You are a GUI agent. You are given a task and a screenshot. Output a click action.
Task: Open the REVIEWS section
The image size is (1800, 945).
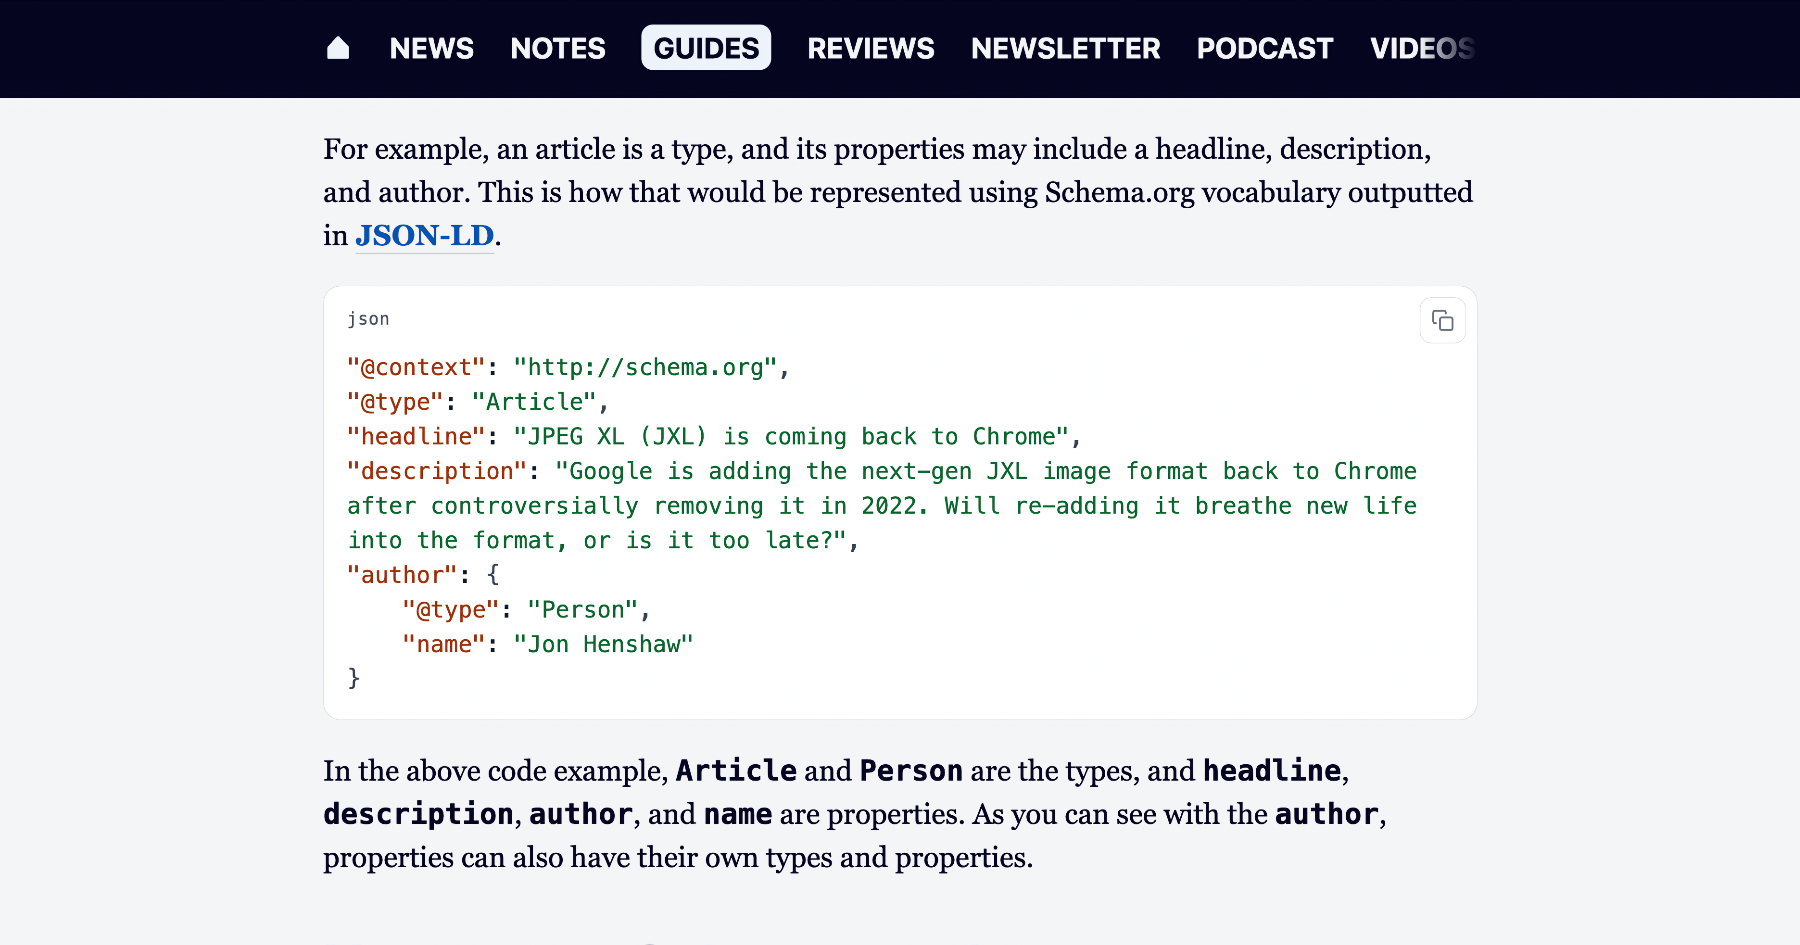[x=871, y=48]
